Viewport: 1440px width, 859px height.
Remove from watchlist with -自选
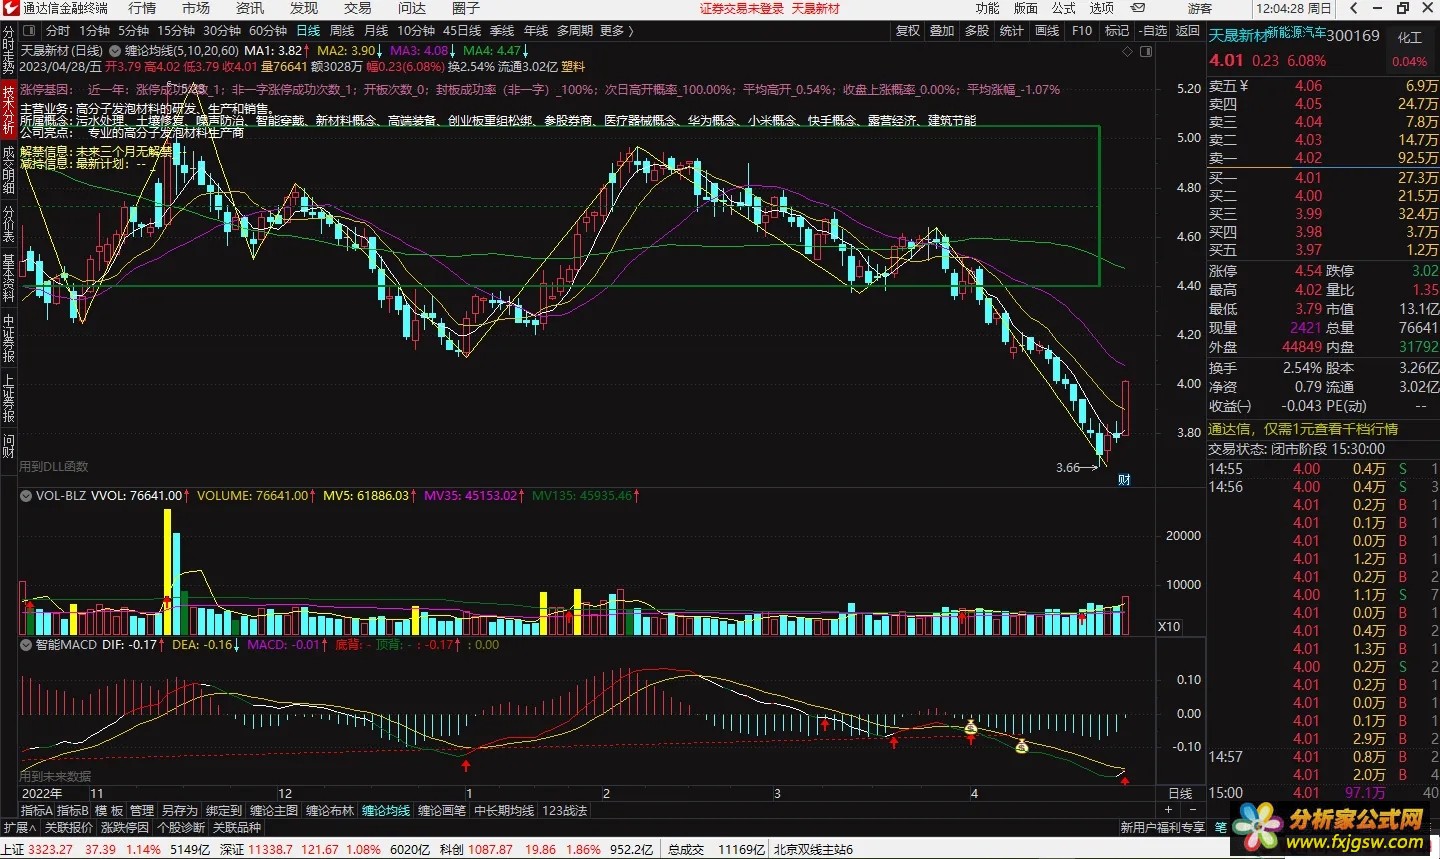tap(1153, 31)
